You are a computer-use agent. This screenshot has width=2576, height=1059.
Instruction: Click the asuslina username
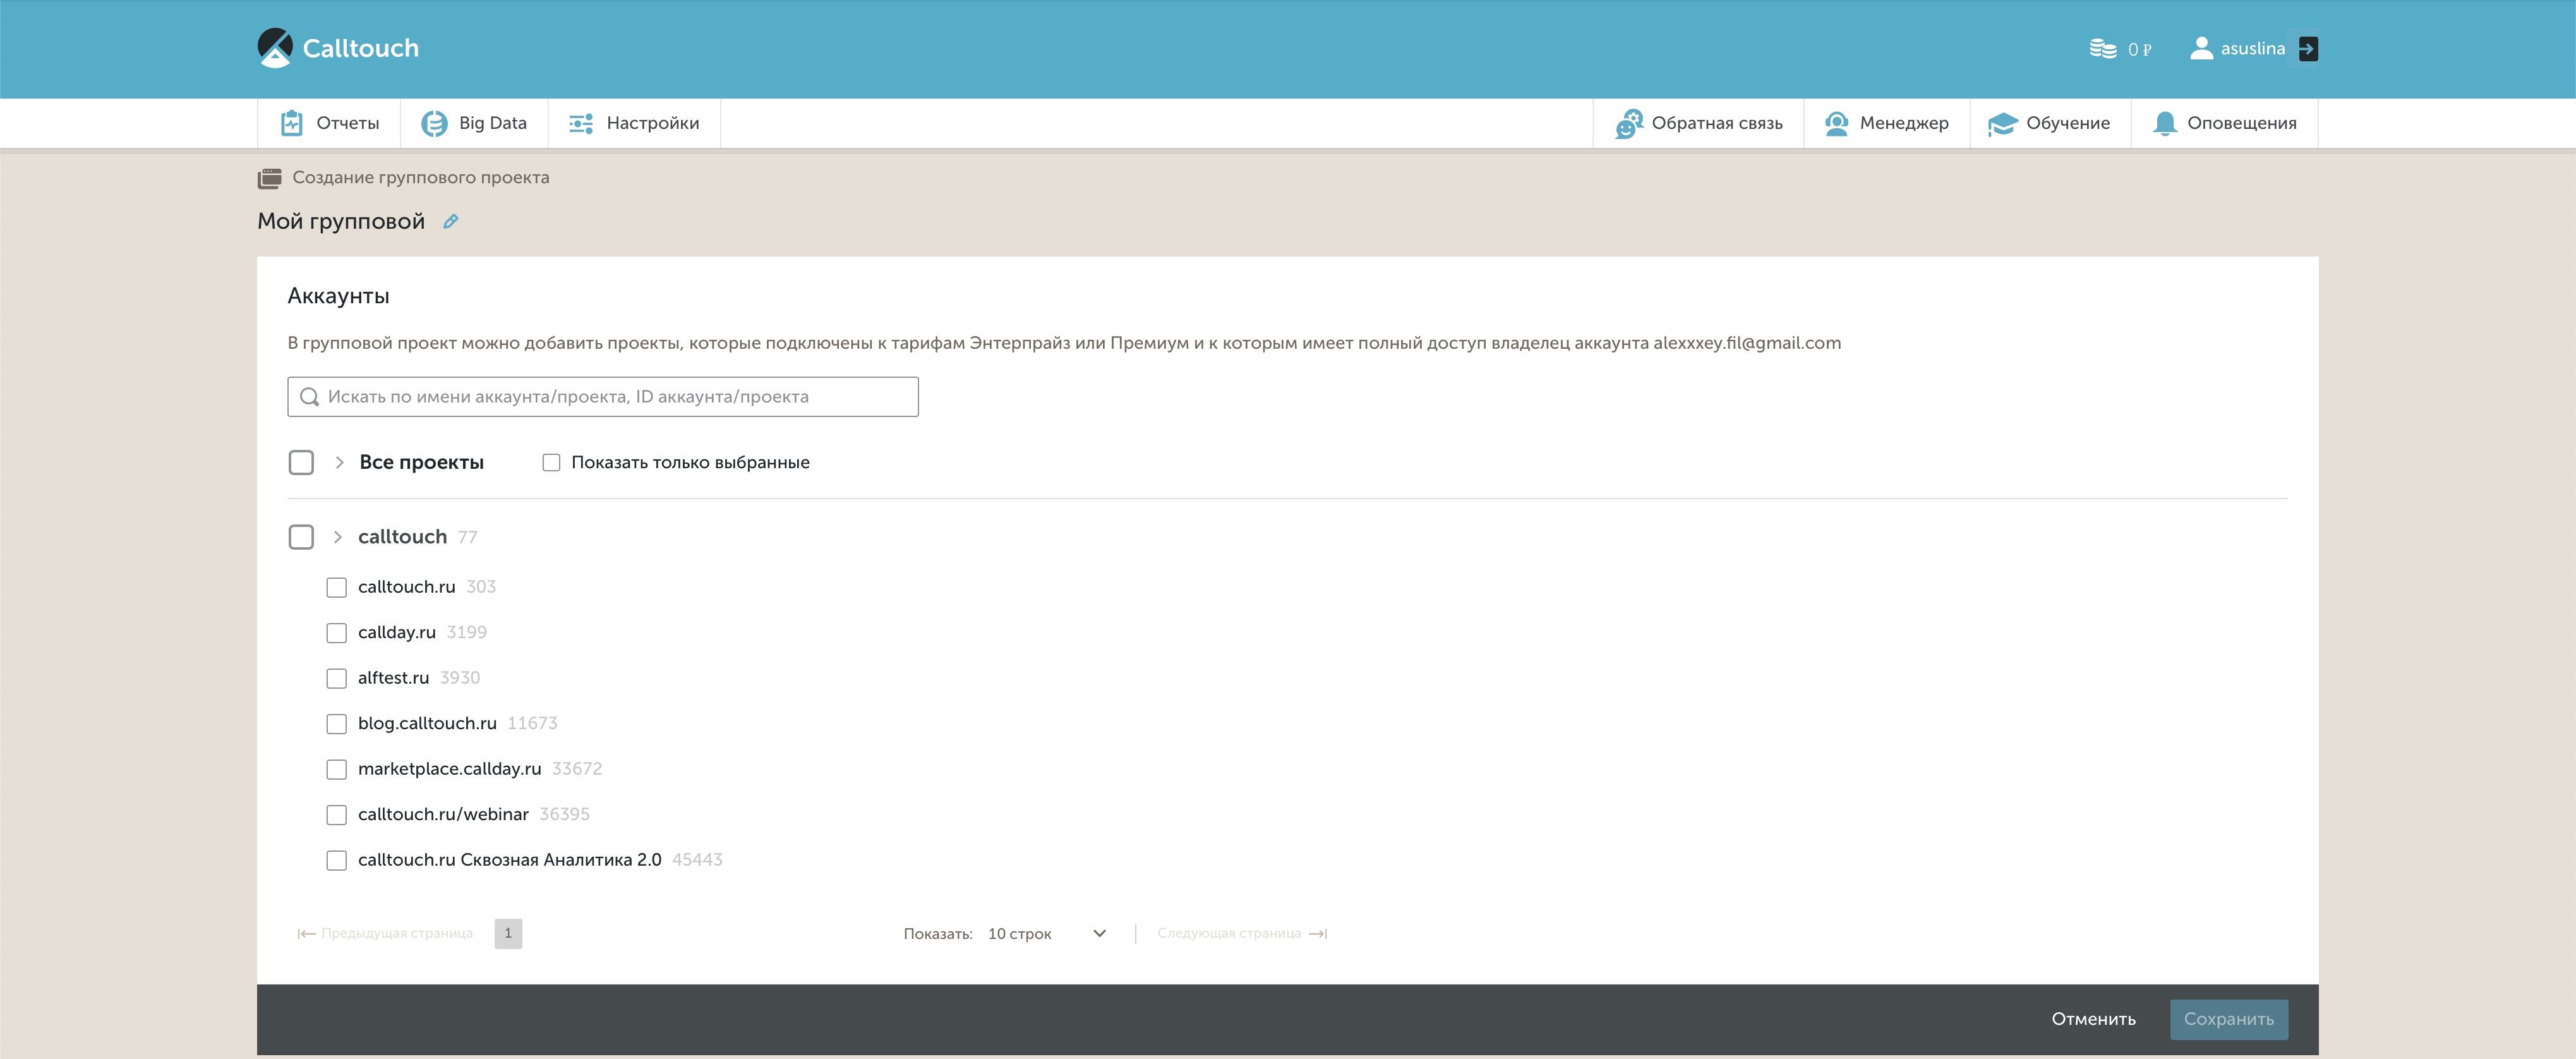click(x=2252, y=48)
